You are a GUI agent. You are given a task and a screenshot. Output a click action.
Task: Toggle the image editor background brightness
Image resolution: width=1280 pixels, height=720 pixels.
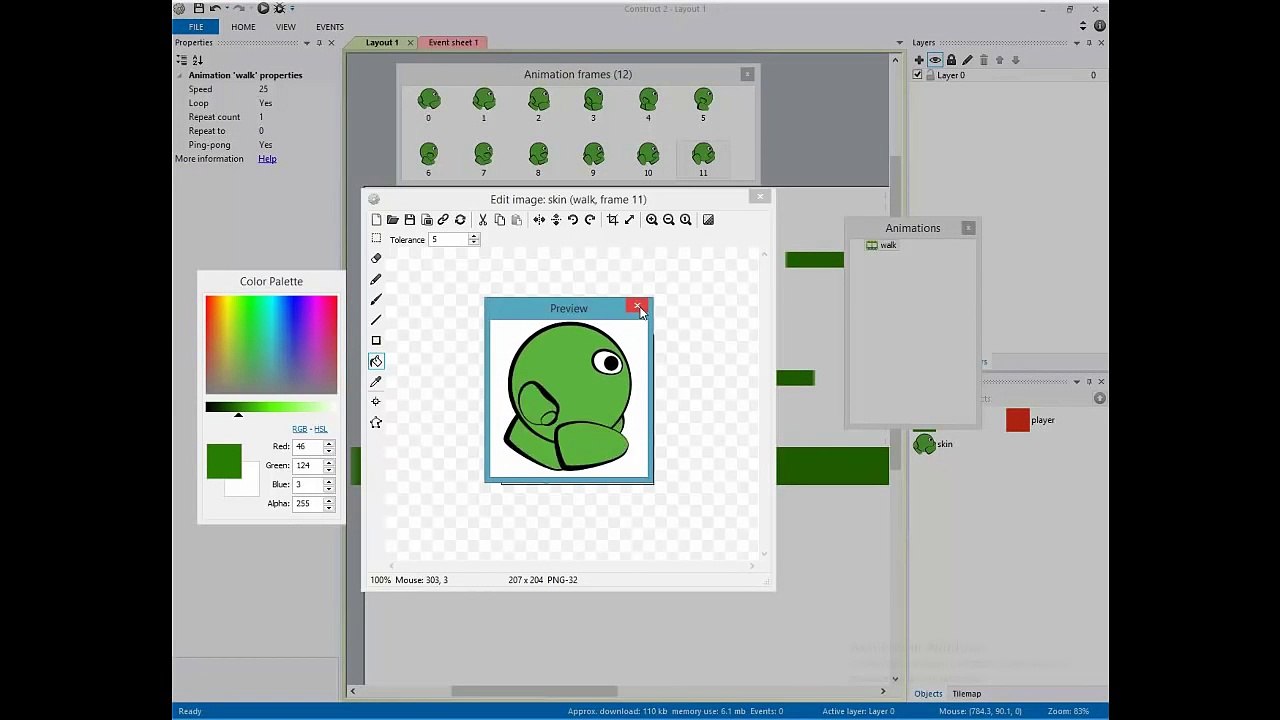(x=708, y=220)
